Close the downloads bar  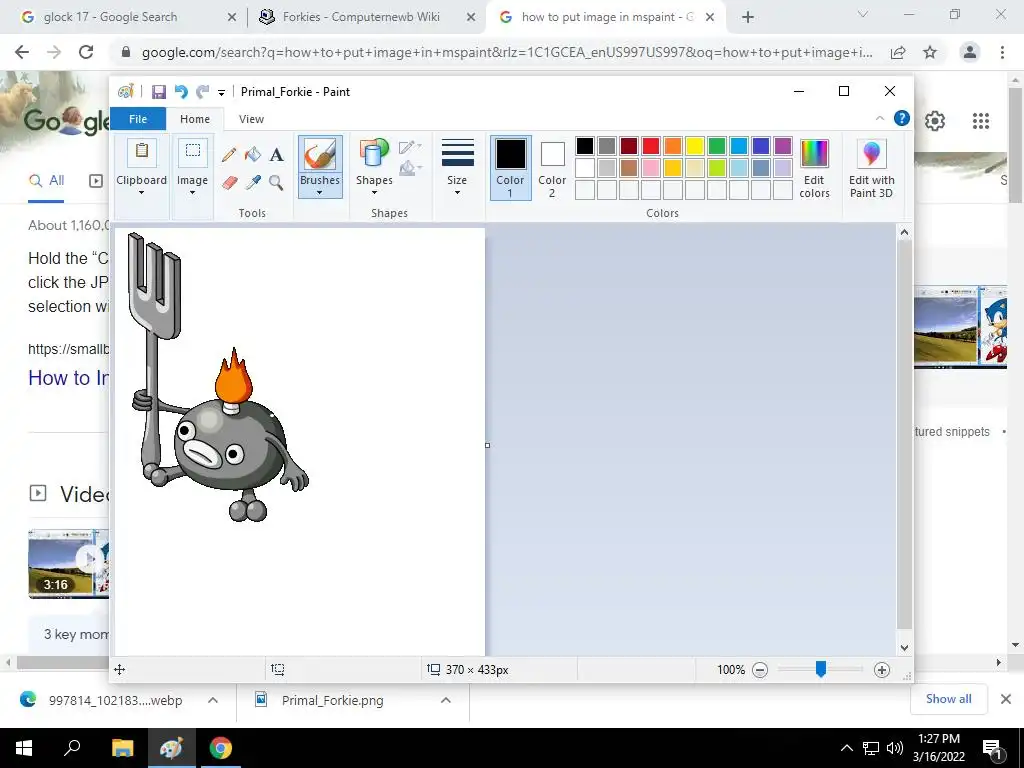1006,699
